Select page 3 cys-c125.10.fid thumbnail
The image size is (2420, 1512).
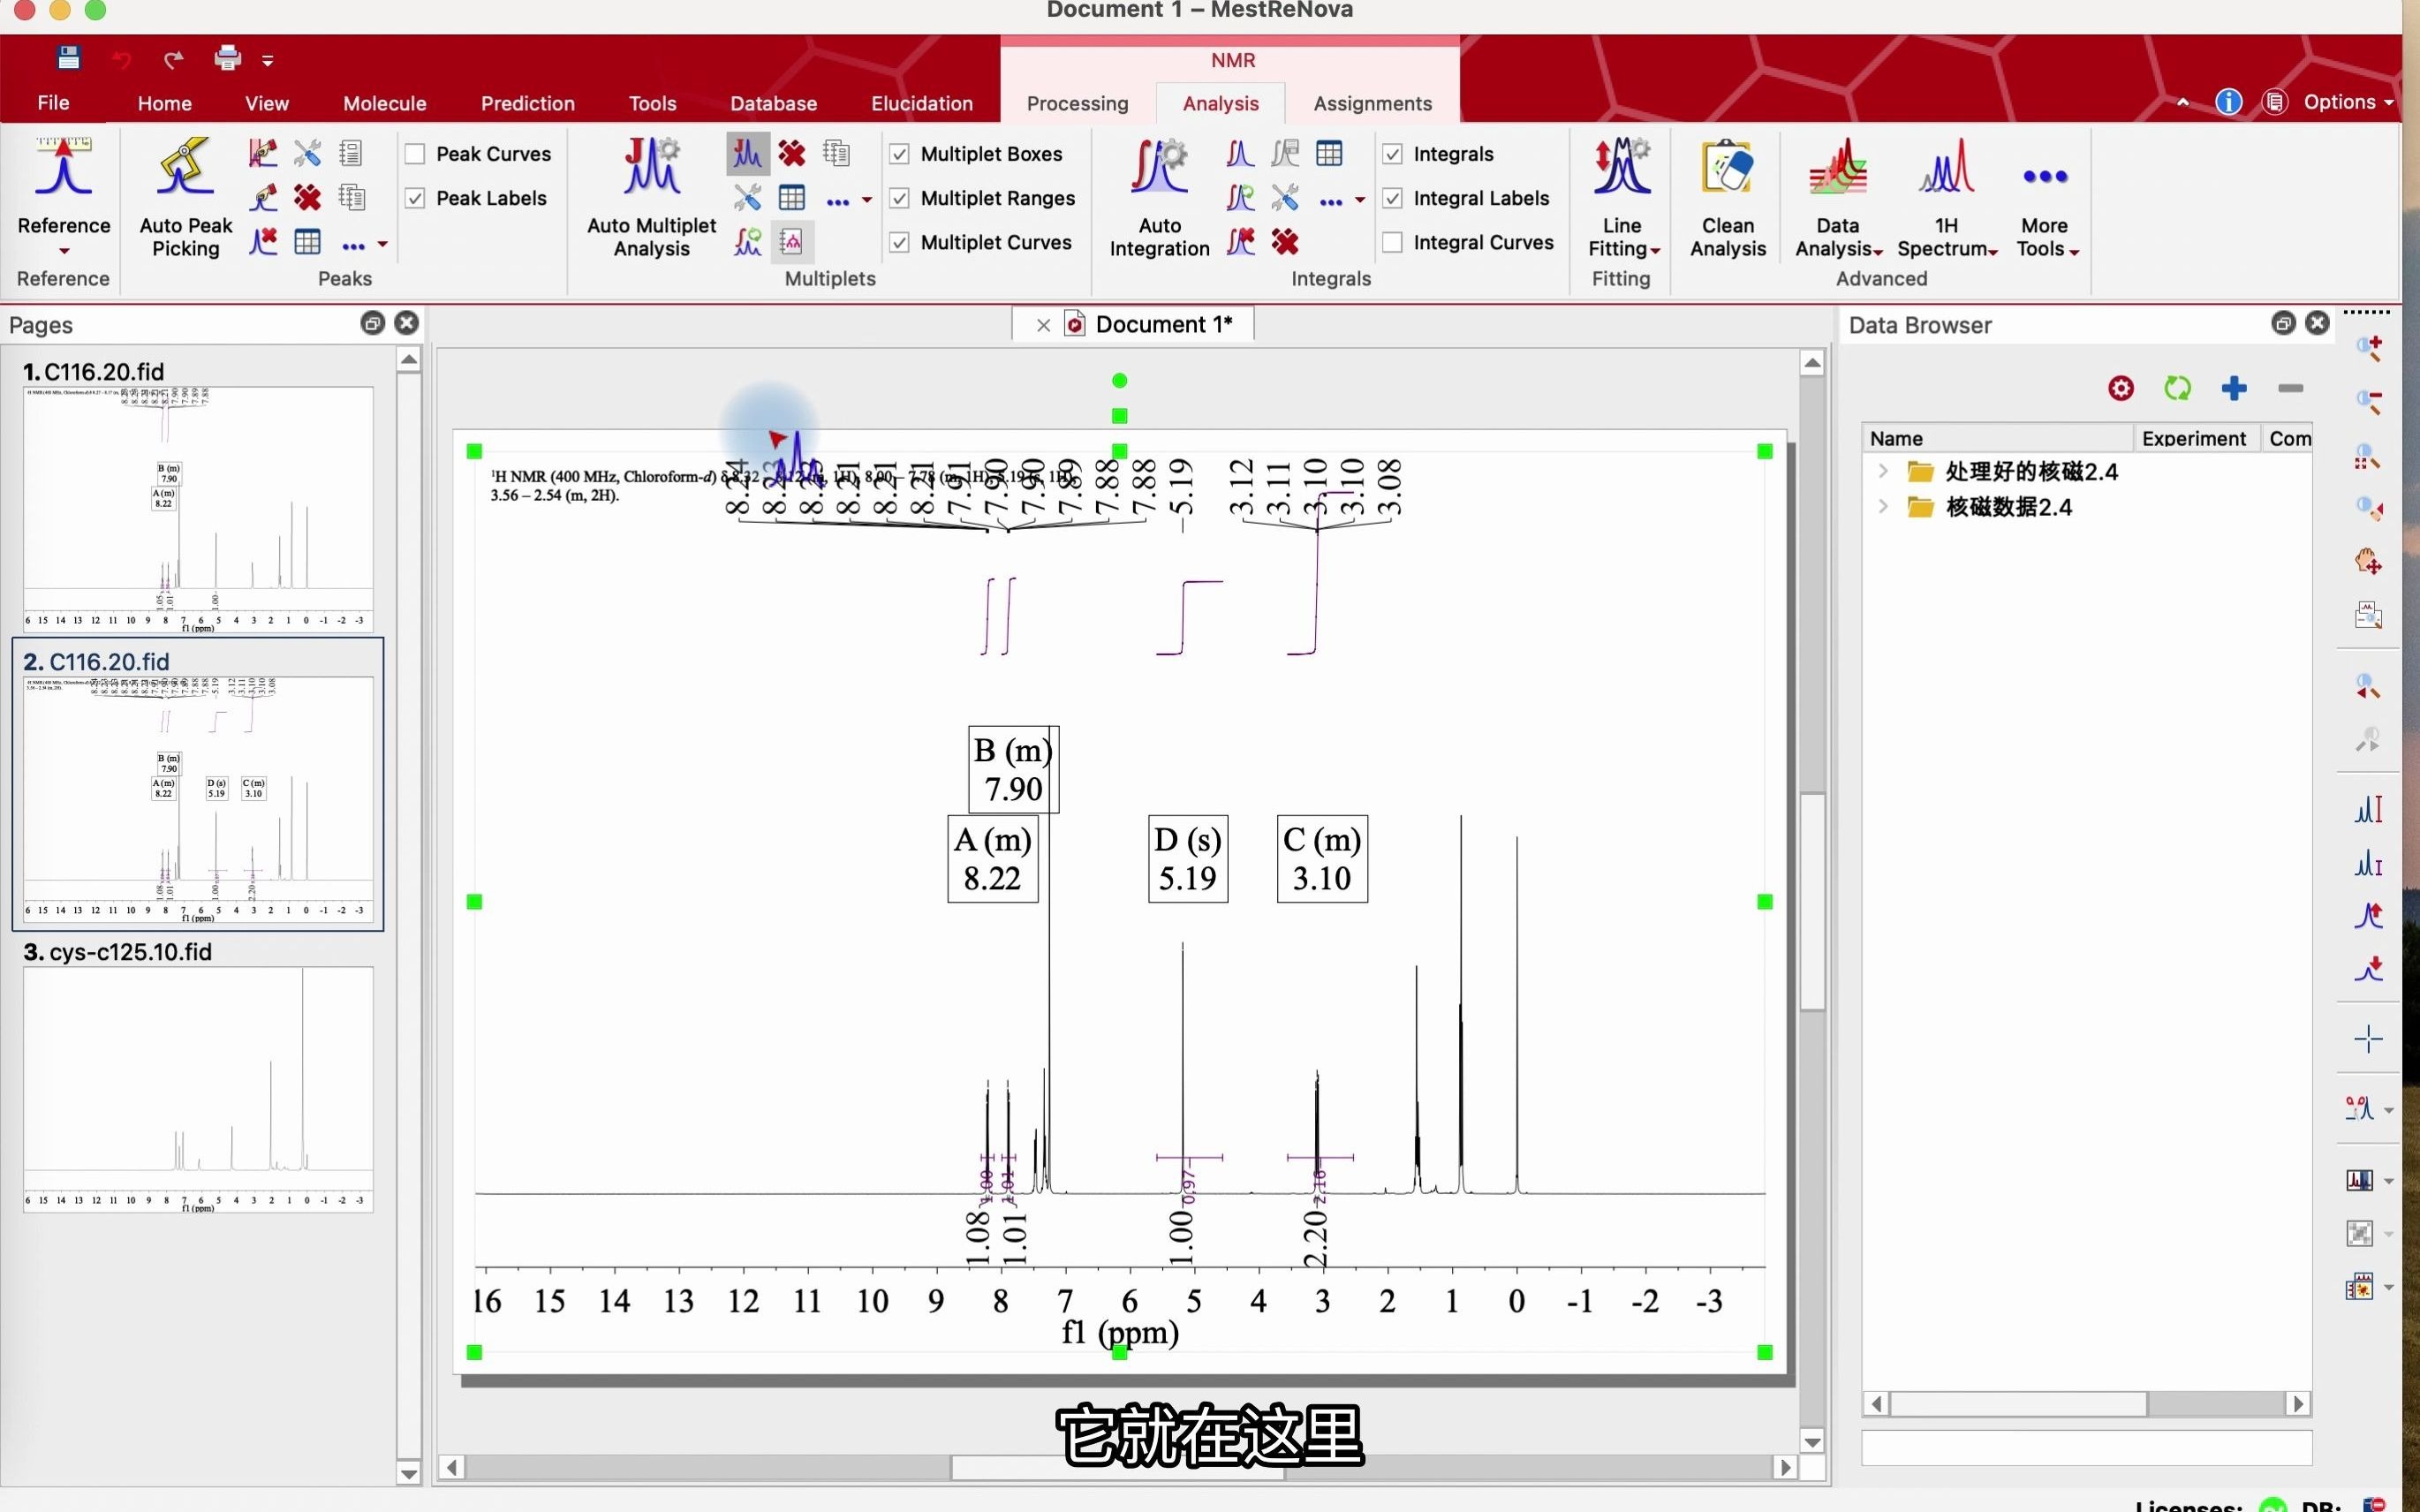tap(198, 1089)
